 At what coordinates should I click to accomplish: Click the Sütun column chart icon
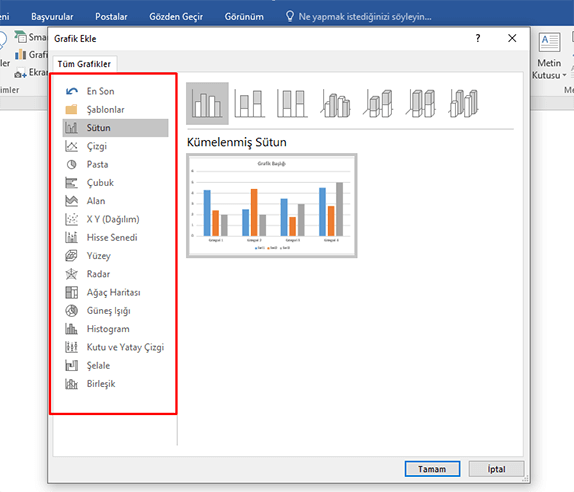(71, 128)
